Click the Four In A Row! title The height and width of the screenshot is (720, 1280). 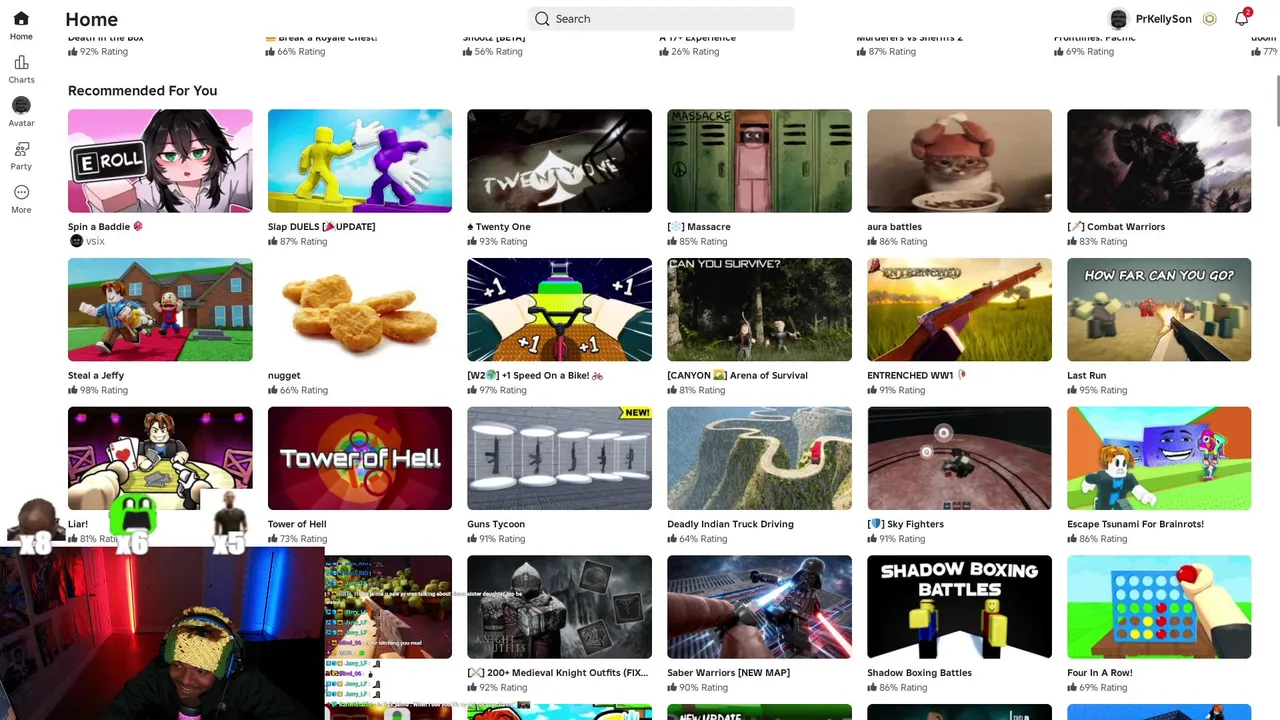(x=1099, y=673)
